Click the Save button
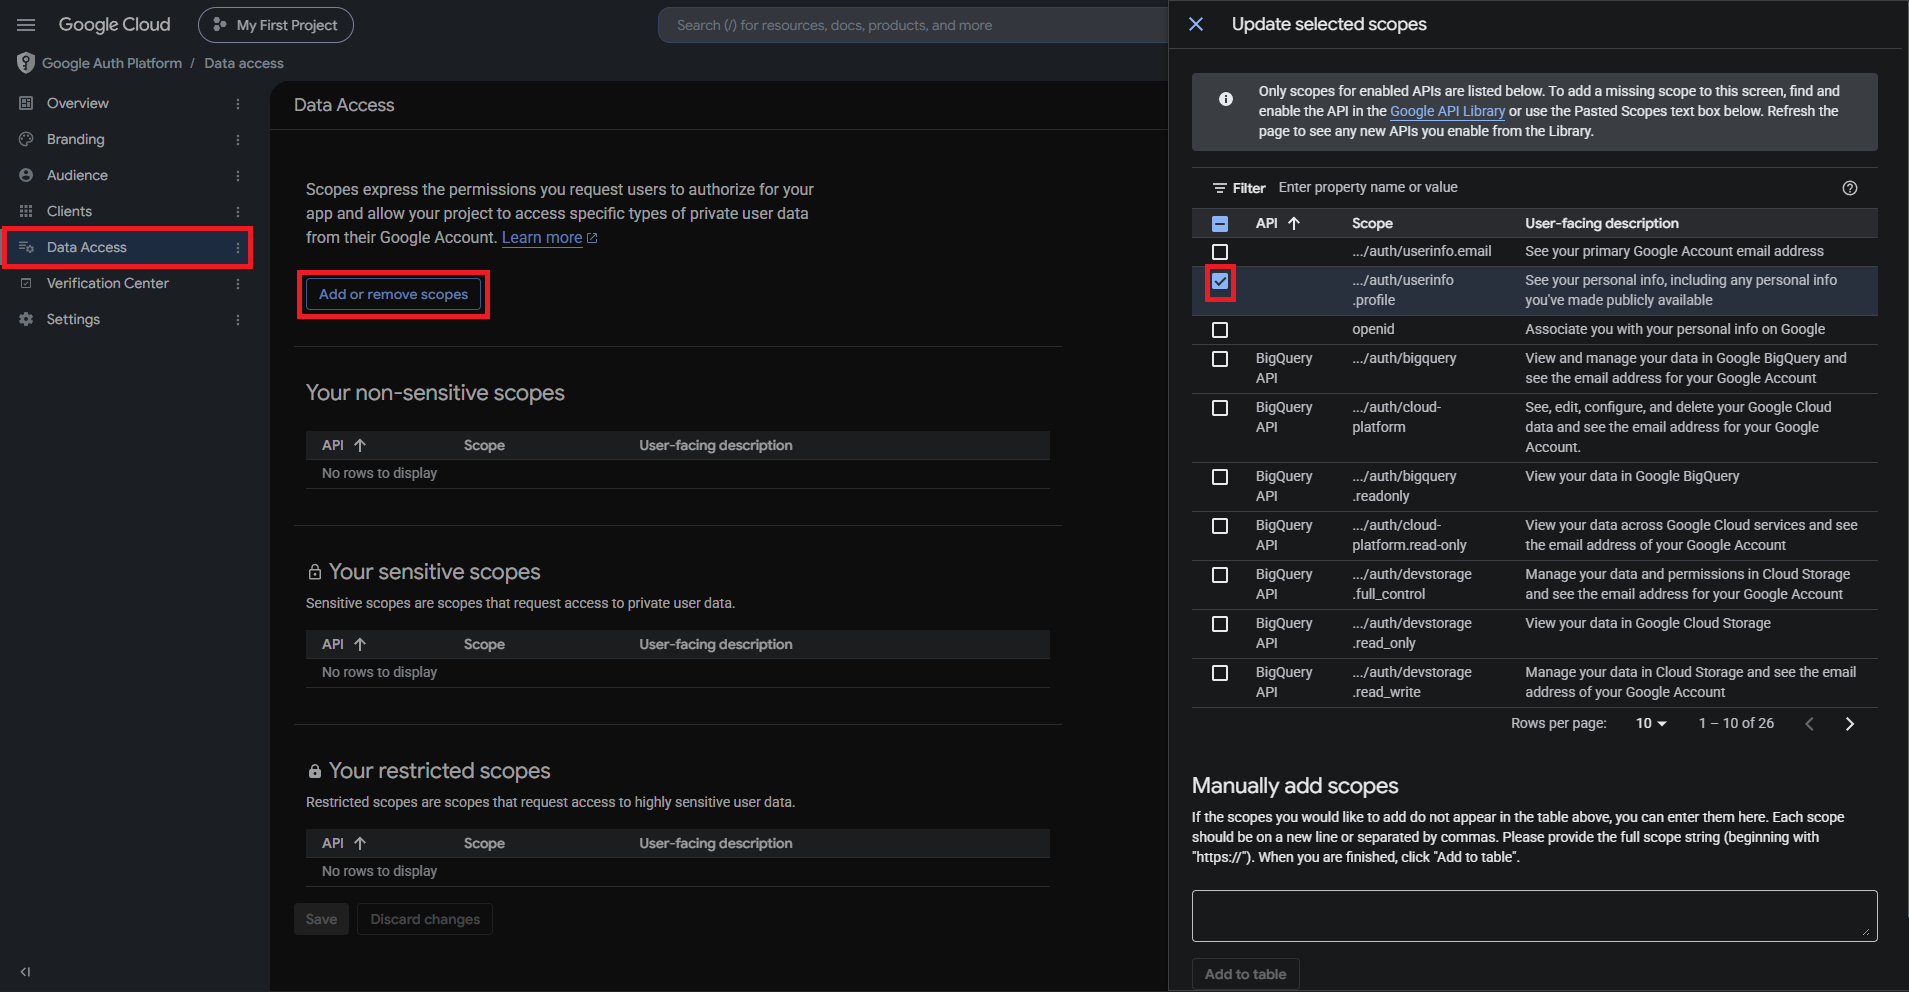 tap(321, 919)
